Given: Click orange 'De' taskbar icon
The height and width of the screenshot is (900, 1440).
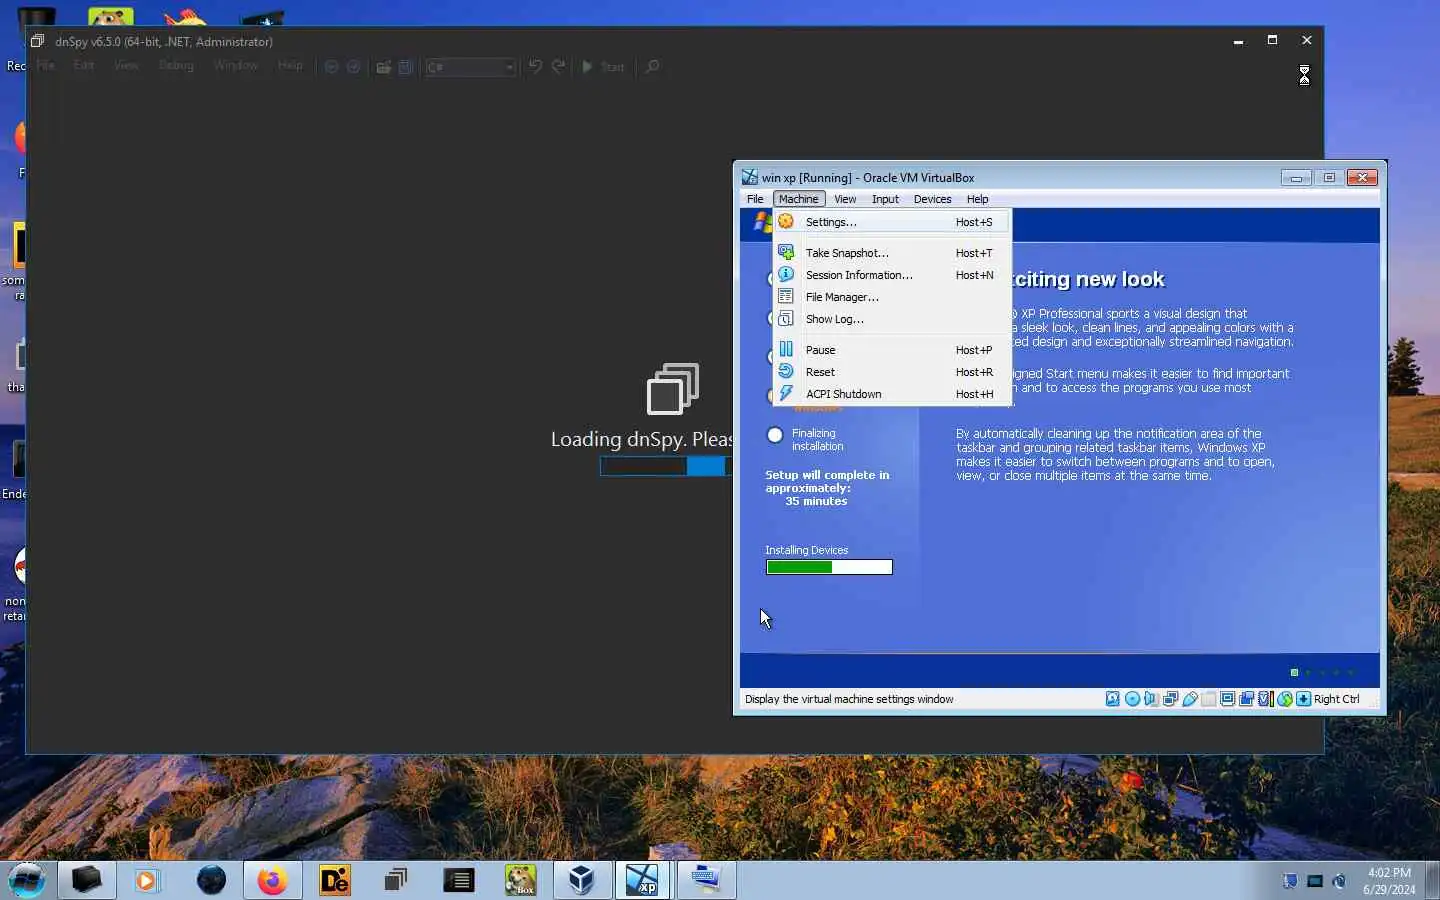Looking at the screenshot, I should (335, 880).
